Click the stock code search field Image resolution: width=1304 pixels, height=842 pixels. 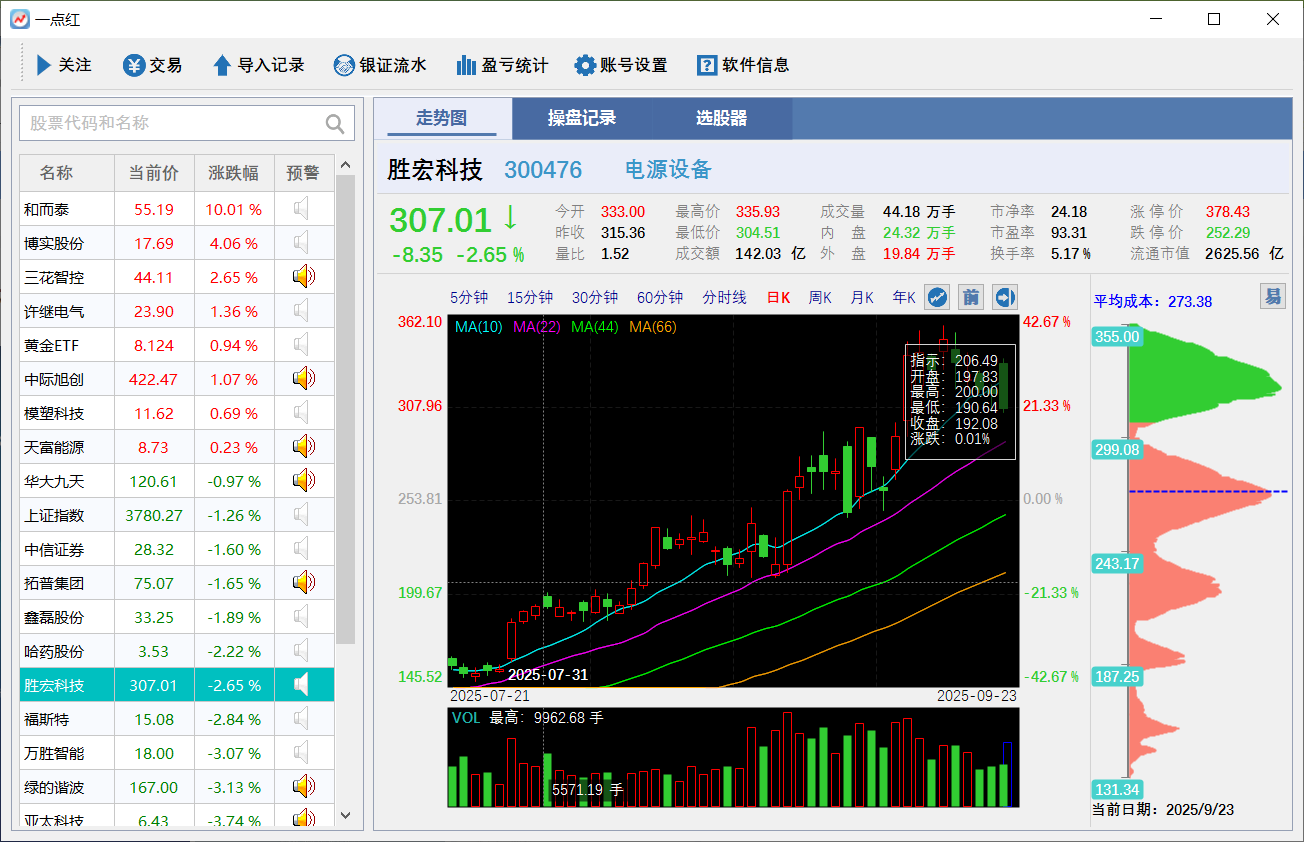tap(175, 123)
